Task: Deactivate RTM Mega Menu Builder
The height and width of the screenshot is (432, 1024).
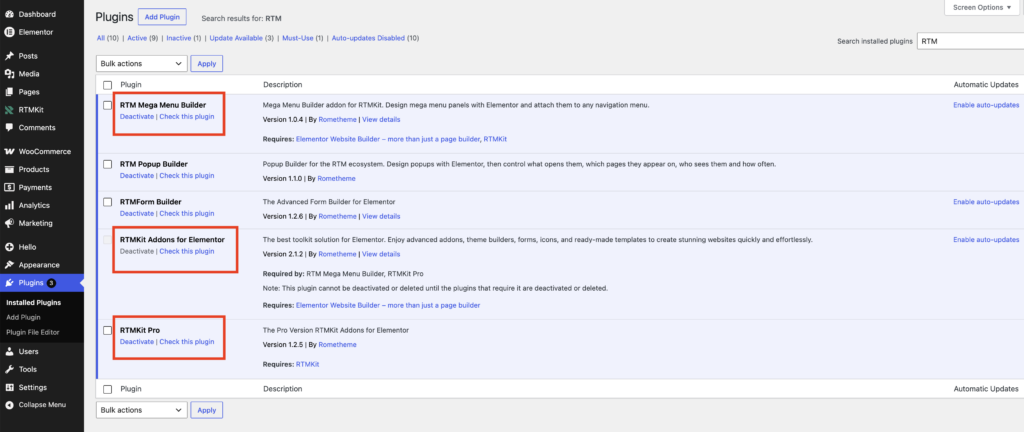Action: coord(136,117)
